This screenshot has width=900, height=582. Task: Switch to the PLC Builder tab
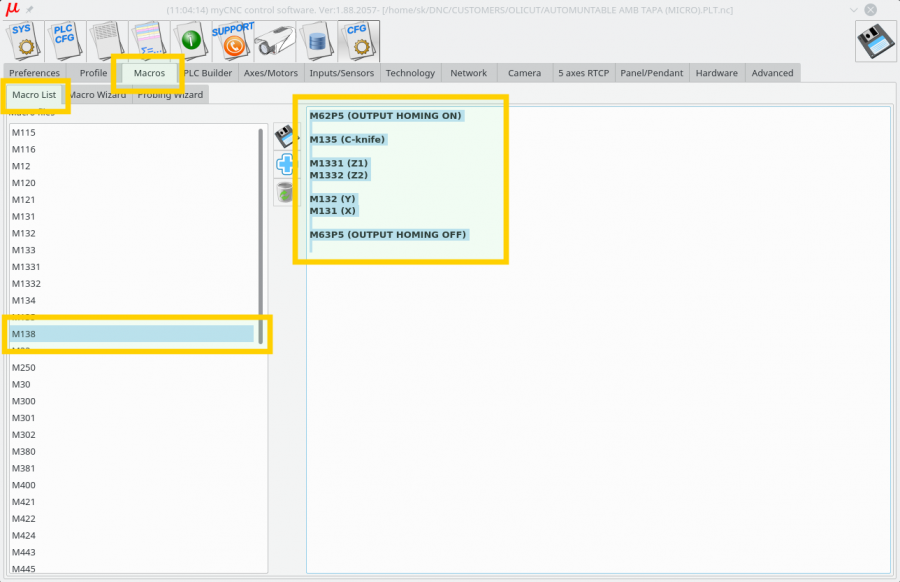pyautogui.click(x=208, y=73)
